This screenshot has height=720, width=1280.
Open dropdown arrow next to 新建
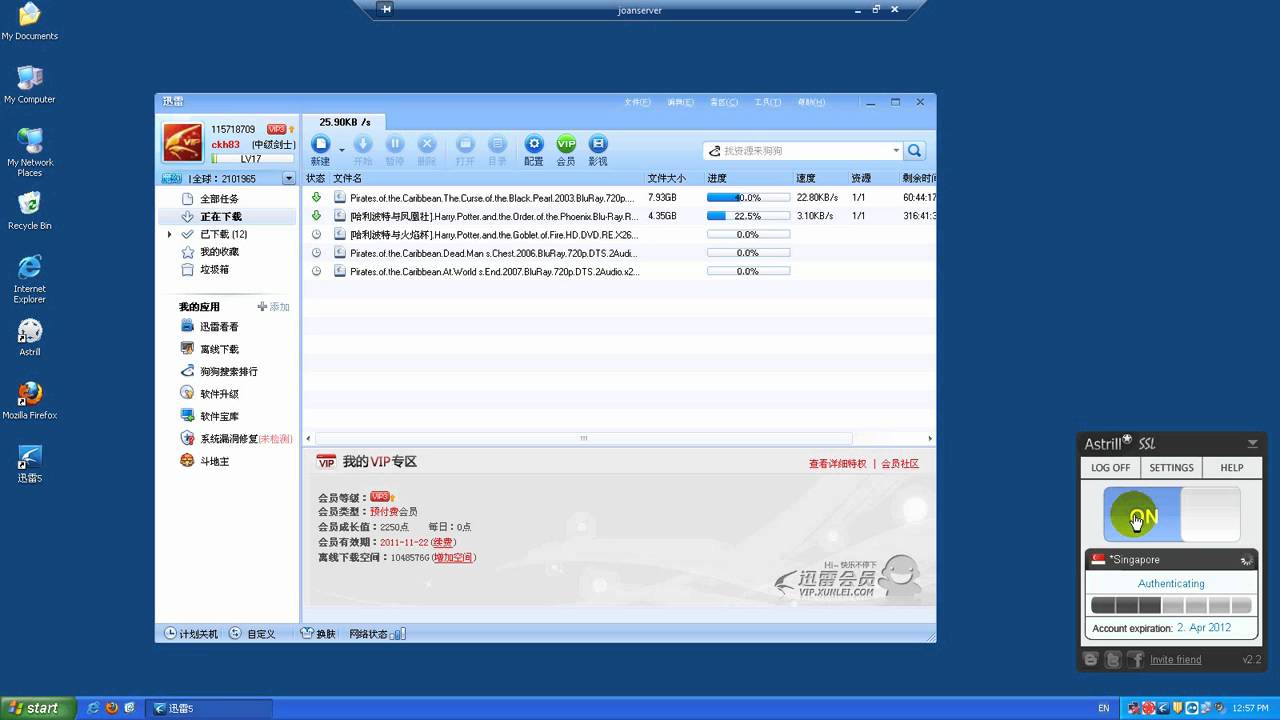342,150
